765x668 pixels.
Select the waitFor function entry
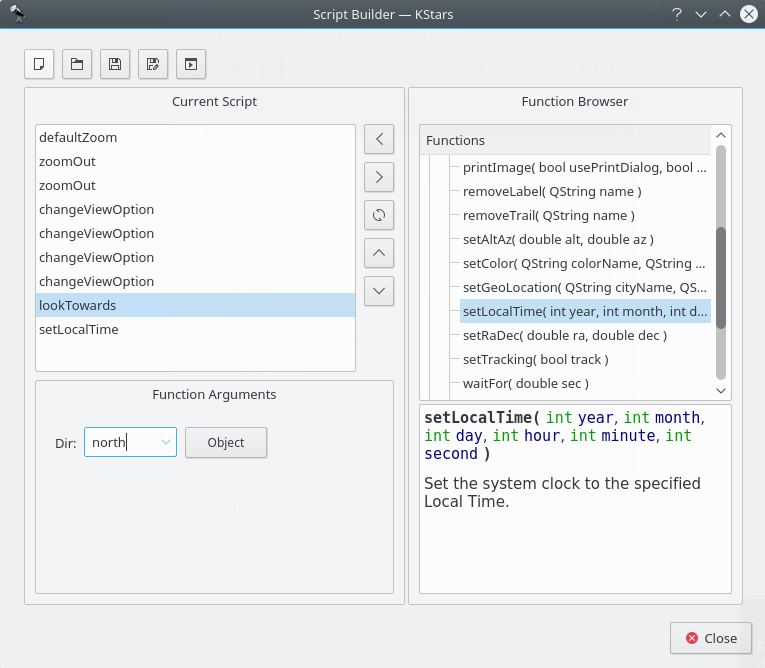(525, 383)
